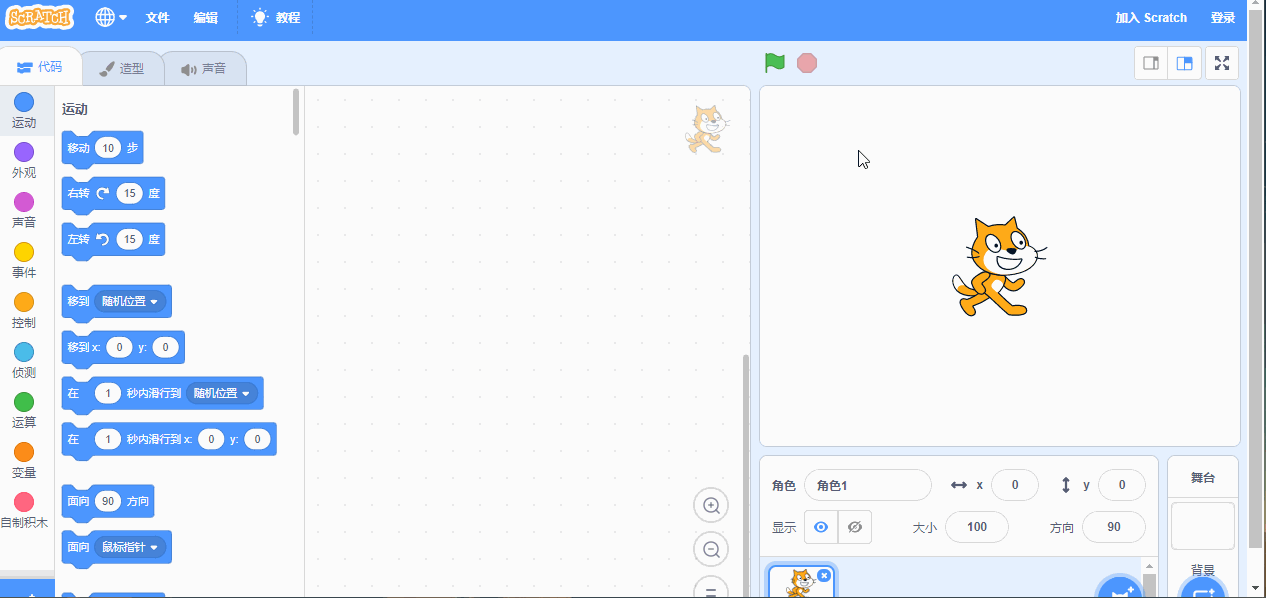Screen dimensions: 1266x598
Task: Click sprite x position field
Action: (1014, 485)
